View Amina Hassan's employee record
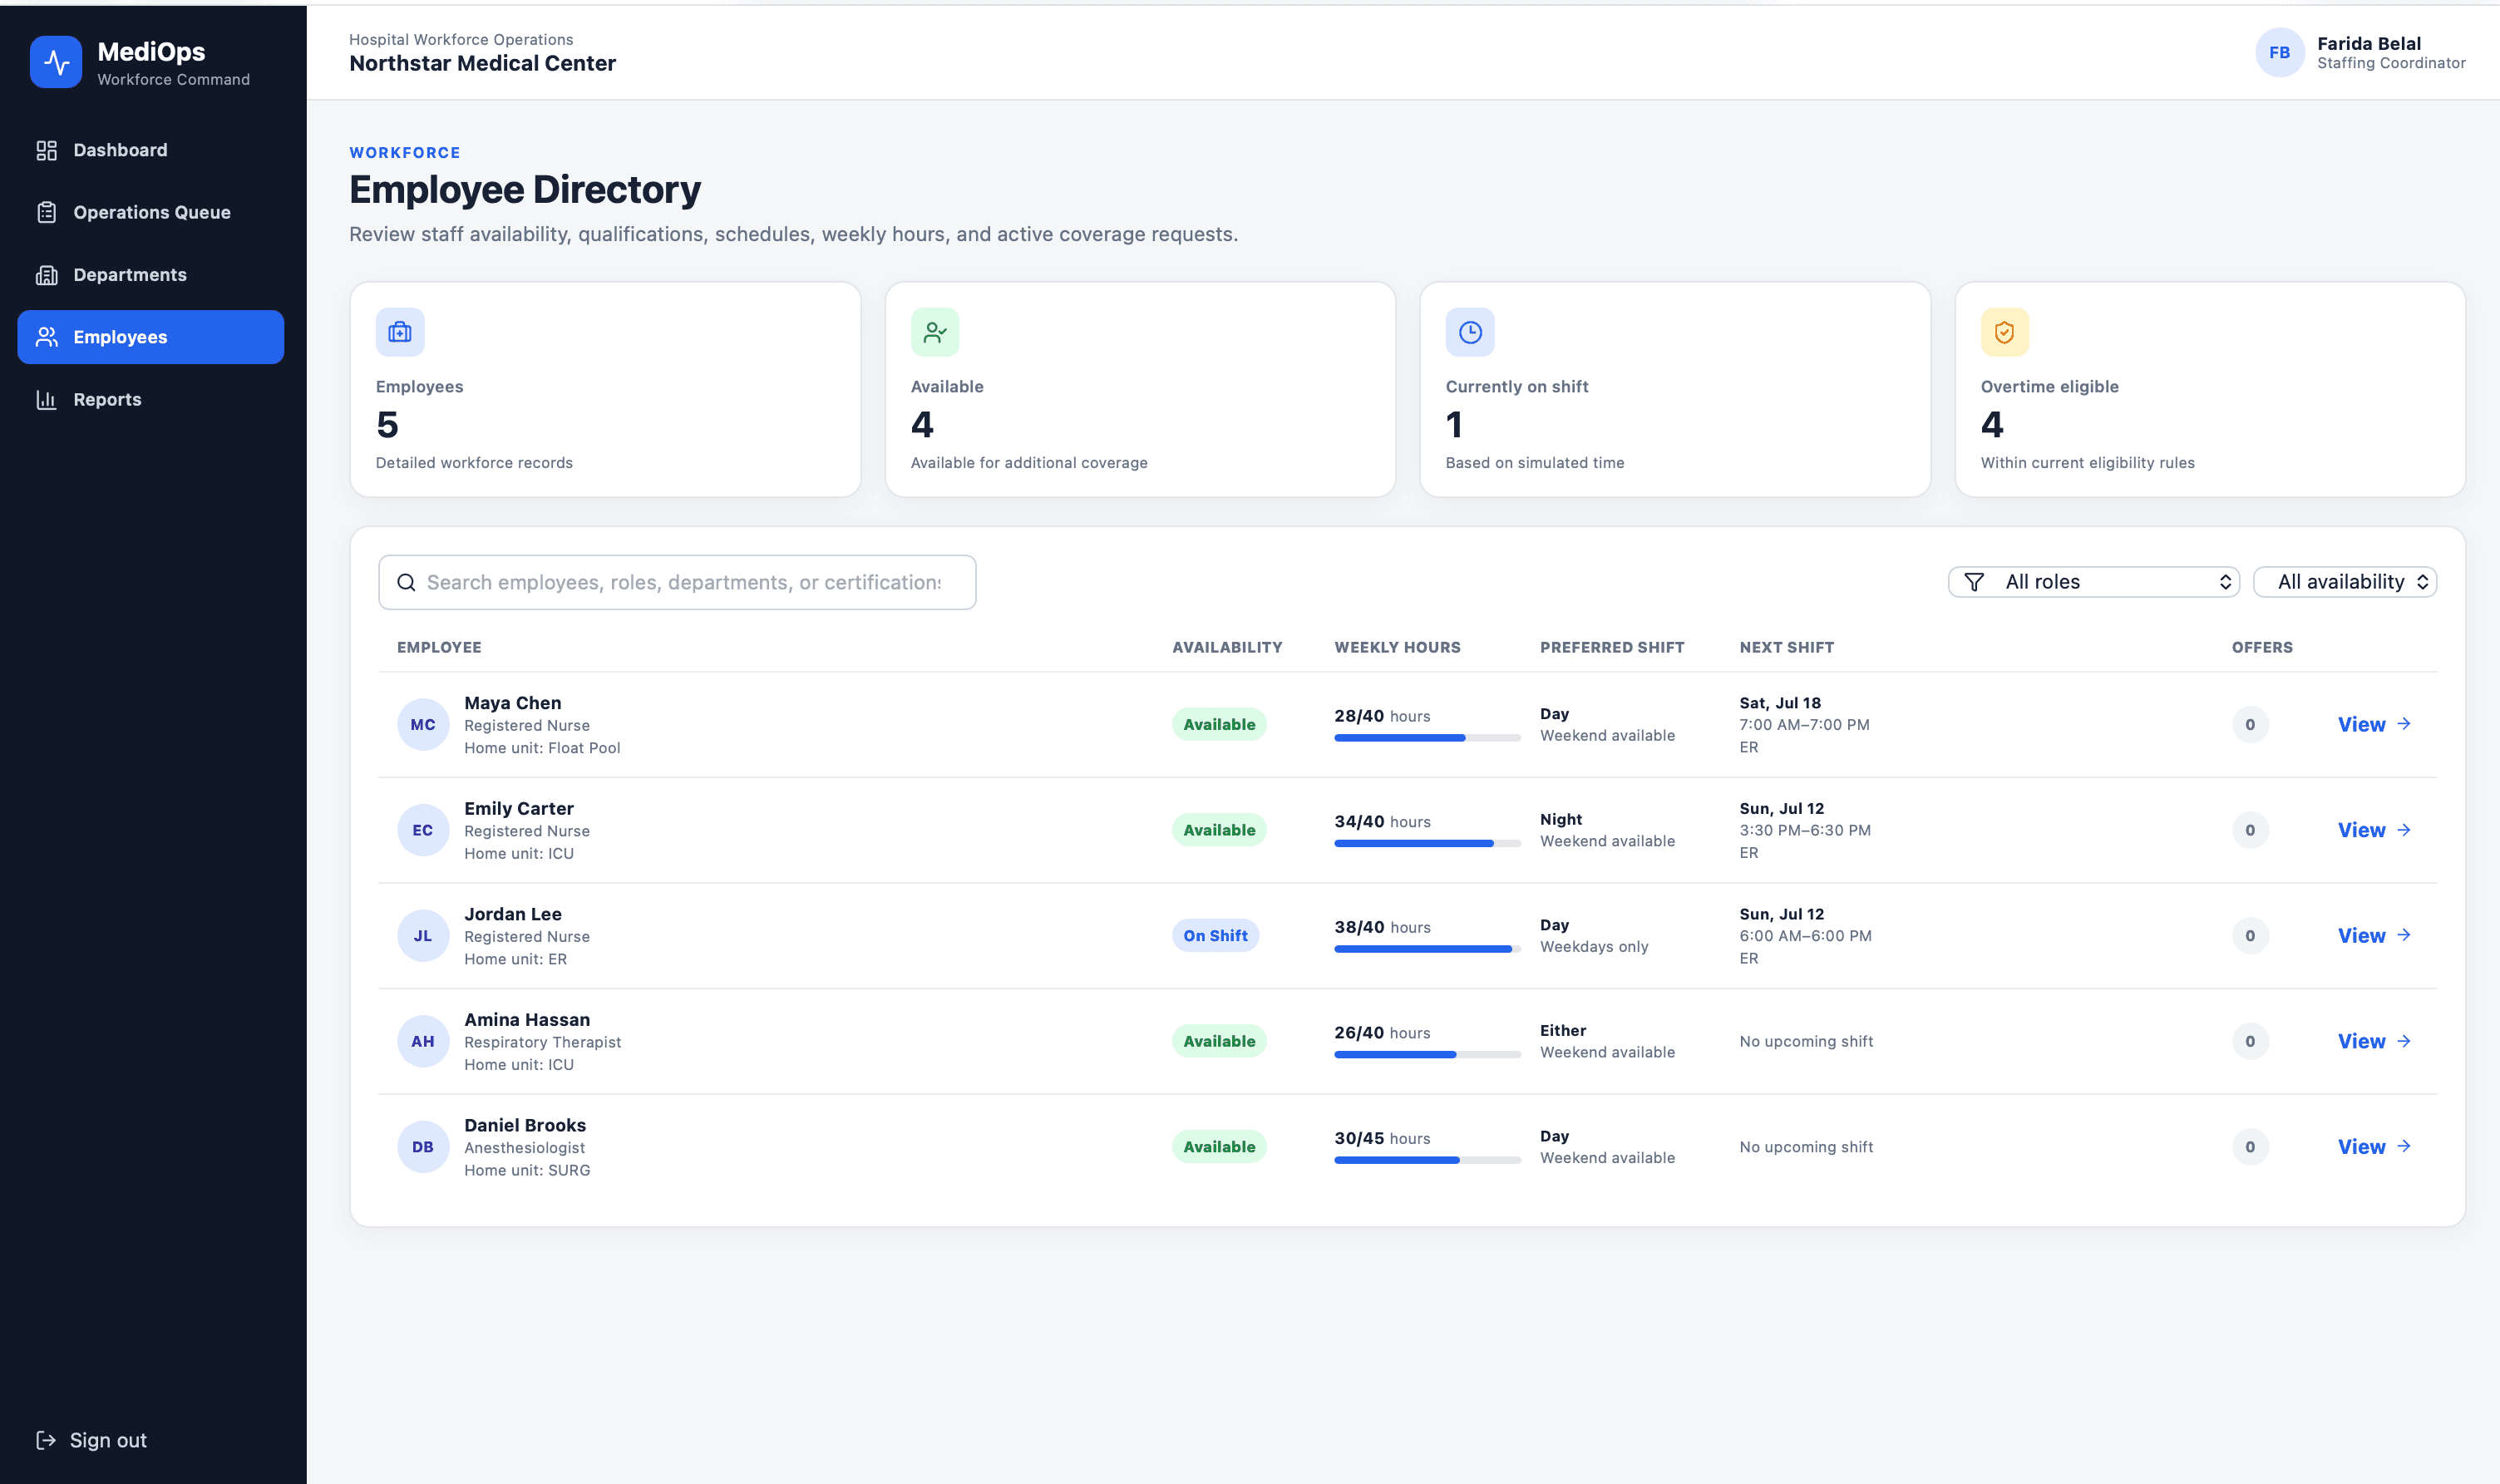 tap(2375, 1041)
